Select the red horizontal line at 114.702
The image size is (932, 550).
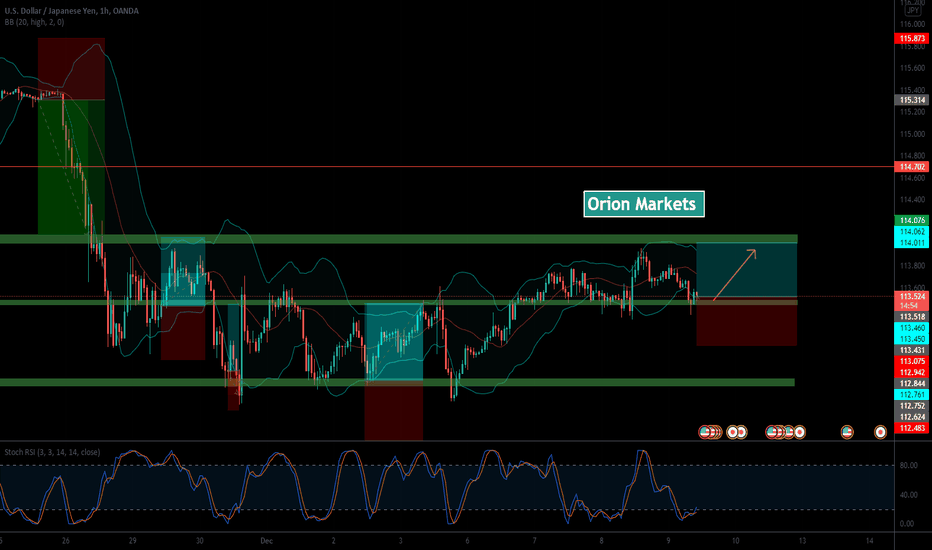(446, 167)
